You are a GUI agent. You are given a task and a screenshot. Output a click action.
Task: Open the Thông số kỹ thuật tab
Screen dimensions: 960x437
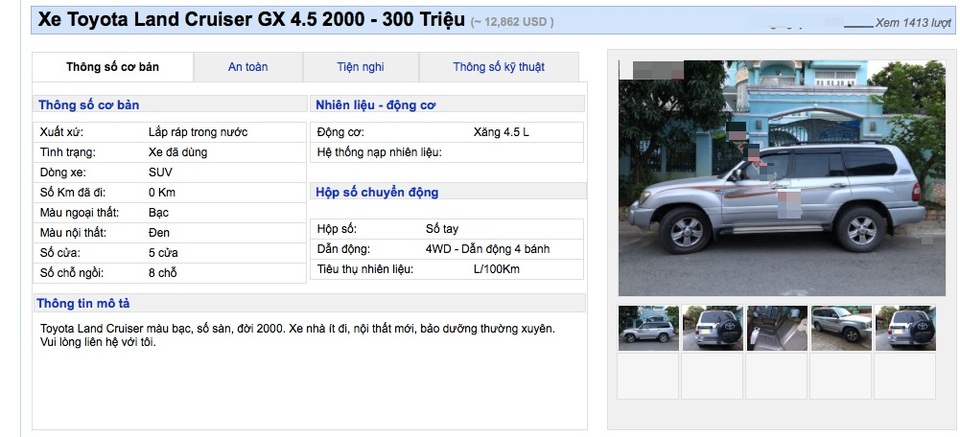pos(499,67)
